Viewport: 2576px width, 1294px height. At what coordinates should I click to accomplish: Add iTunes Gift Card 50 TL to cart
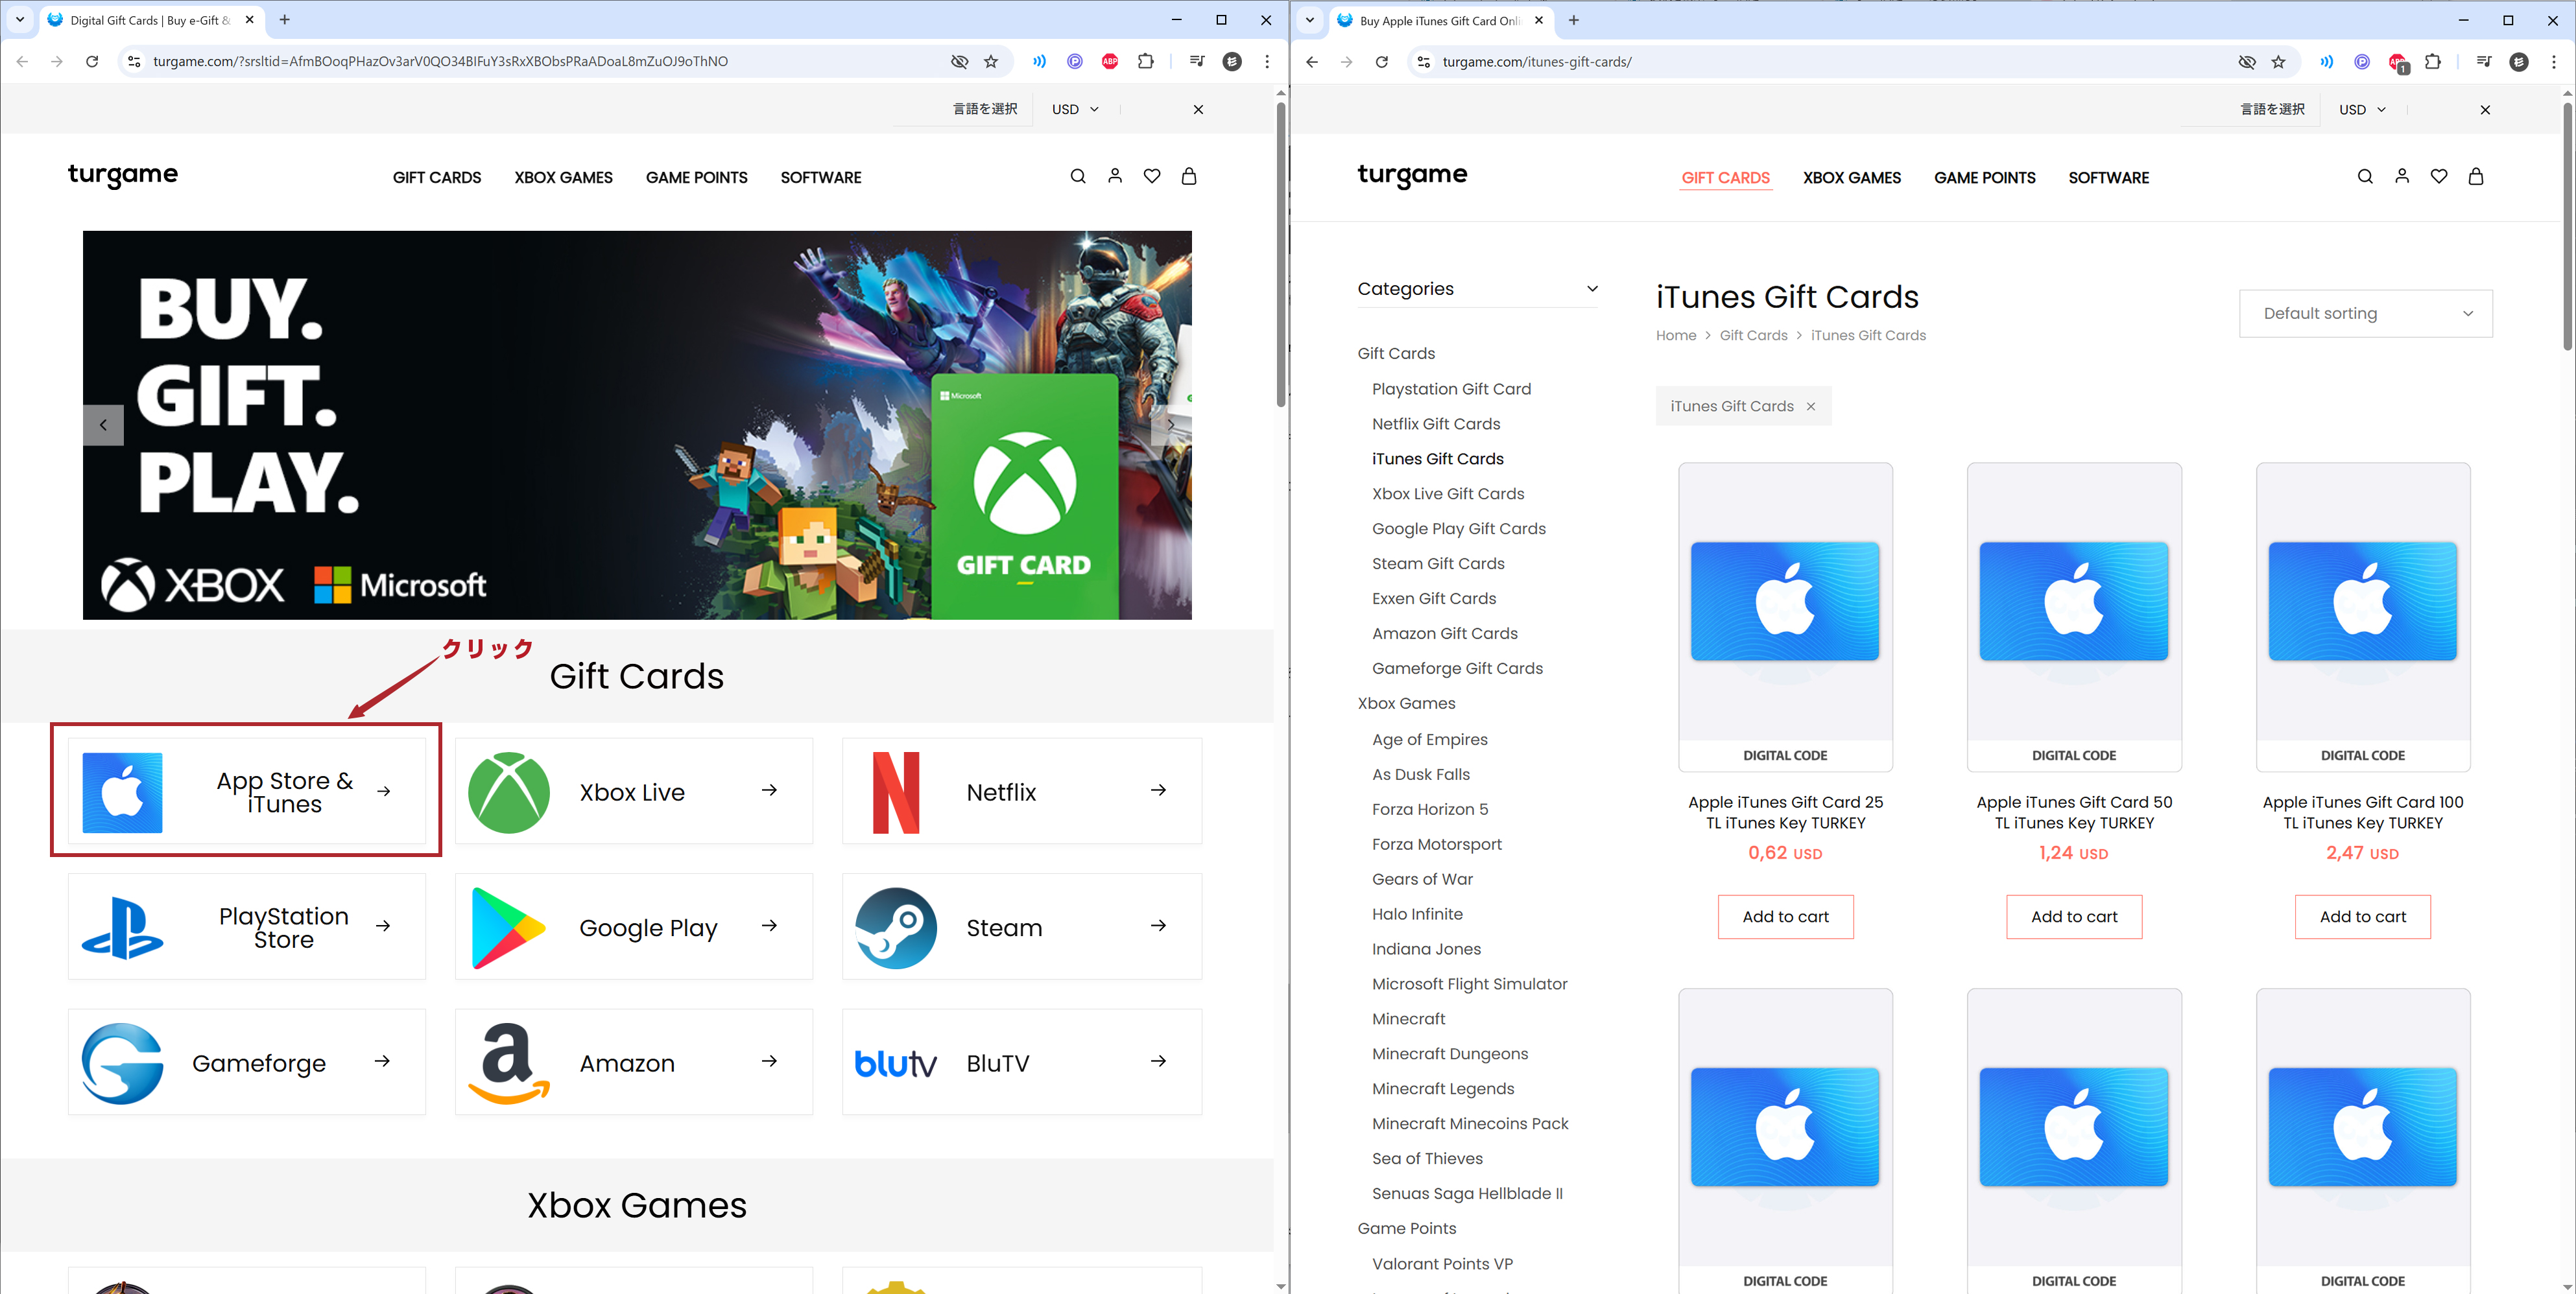(x=2074, y=917)
